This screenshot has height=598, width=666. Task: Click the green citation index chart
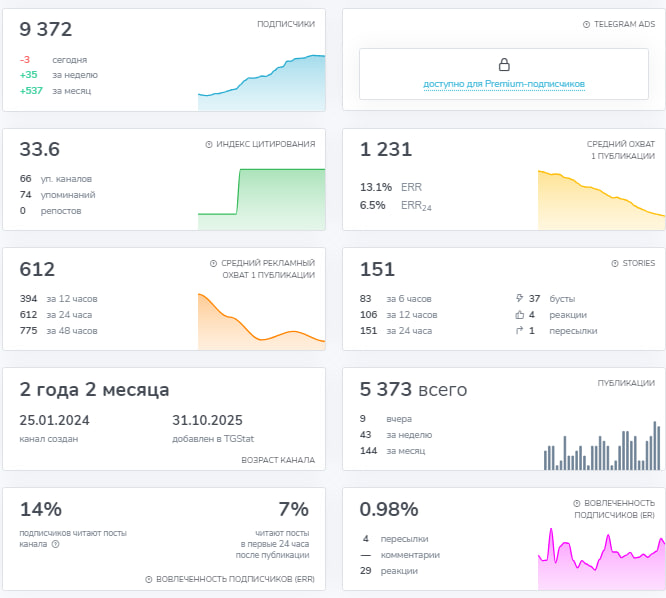(262, 199)
